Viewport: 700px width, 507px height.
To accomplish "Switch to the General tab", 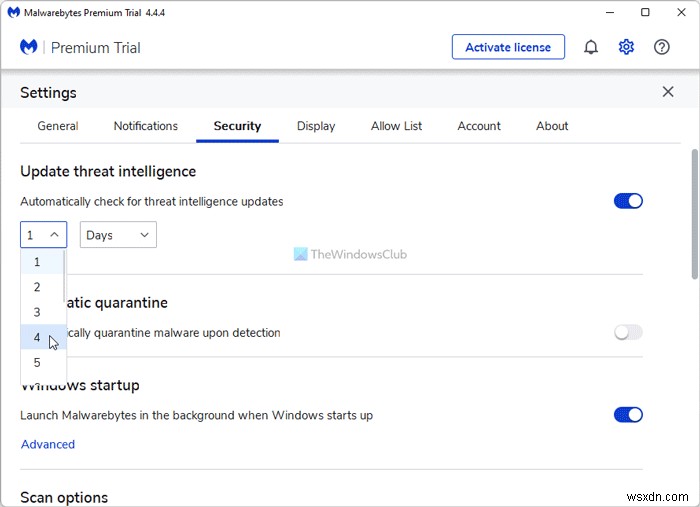I will tap(58, 126).
